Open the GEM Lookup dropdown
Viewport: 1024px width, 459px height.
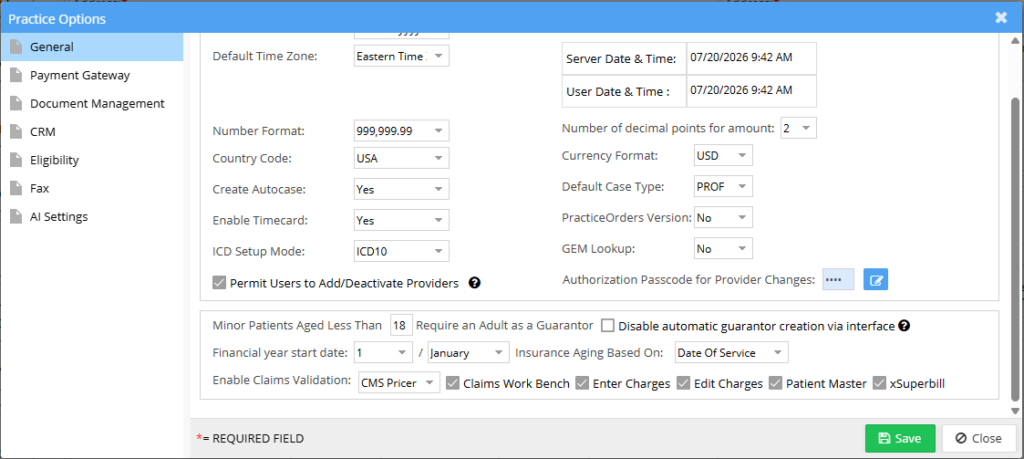click(x=724, y=248)
